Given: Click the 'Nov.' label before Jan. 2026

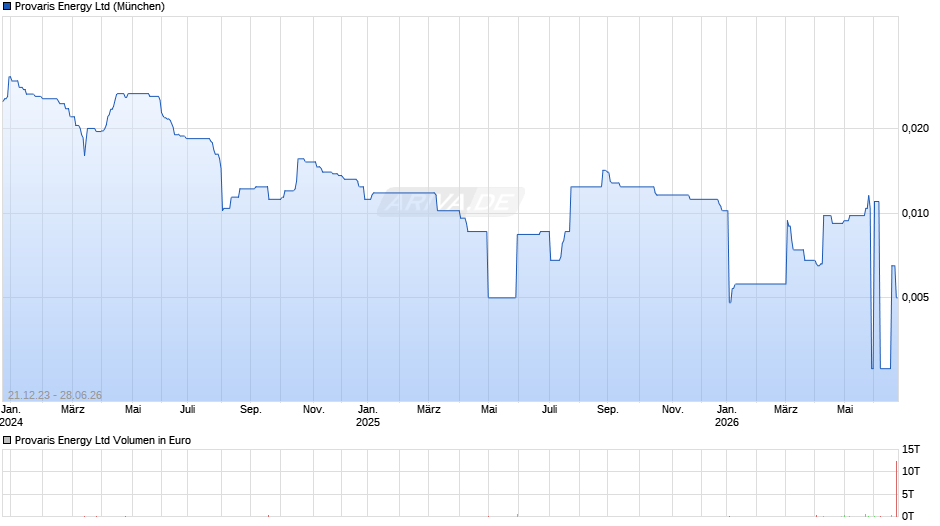Looking at the screenshot, I should coord(673,409).
